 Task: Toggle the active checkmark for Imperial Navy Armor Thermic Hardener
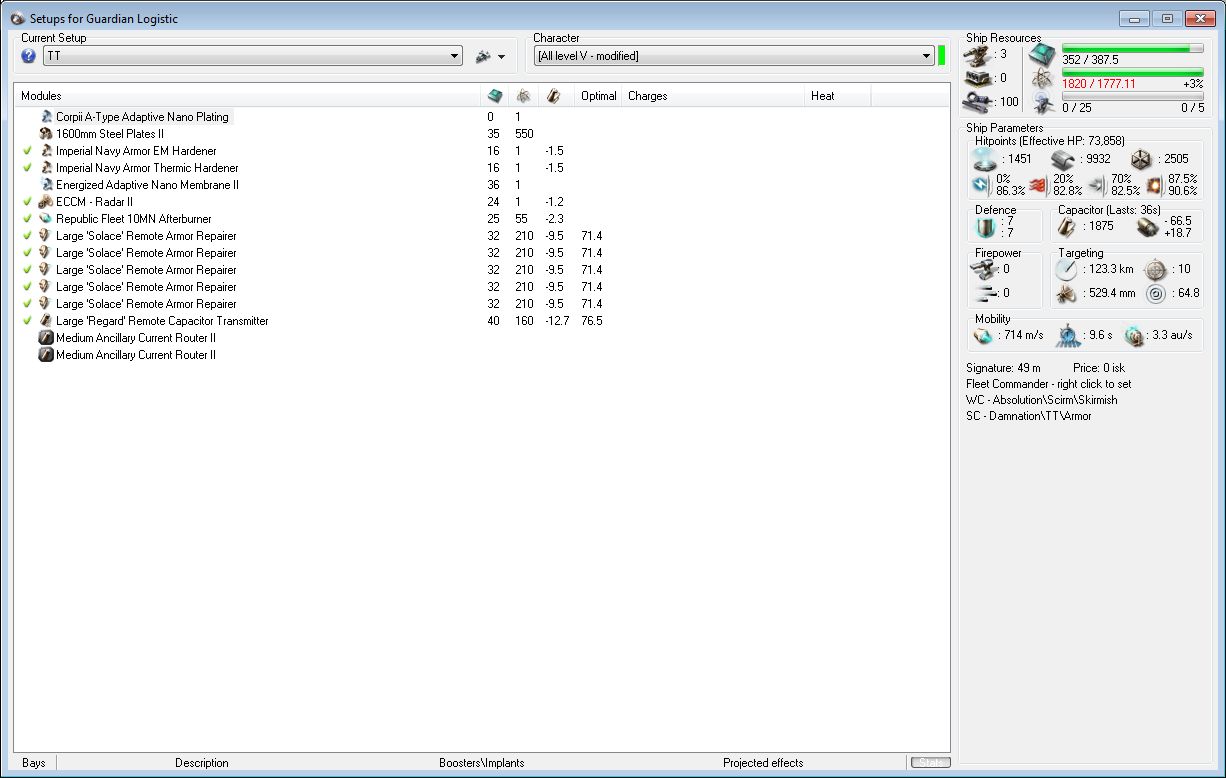coord(27,168)
